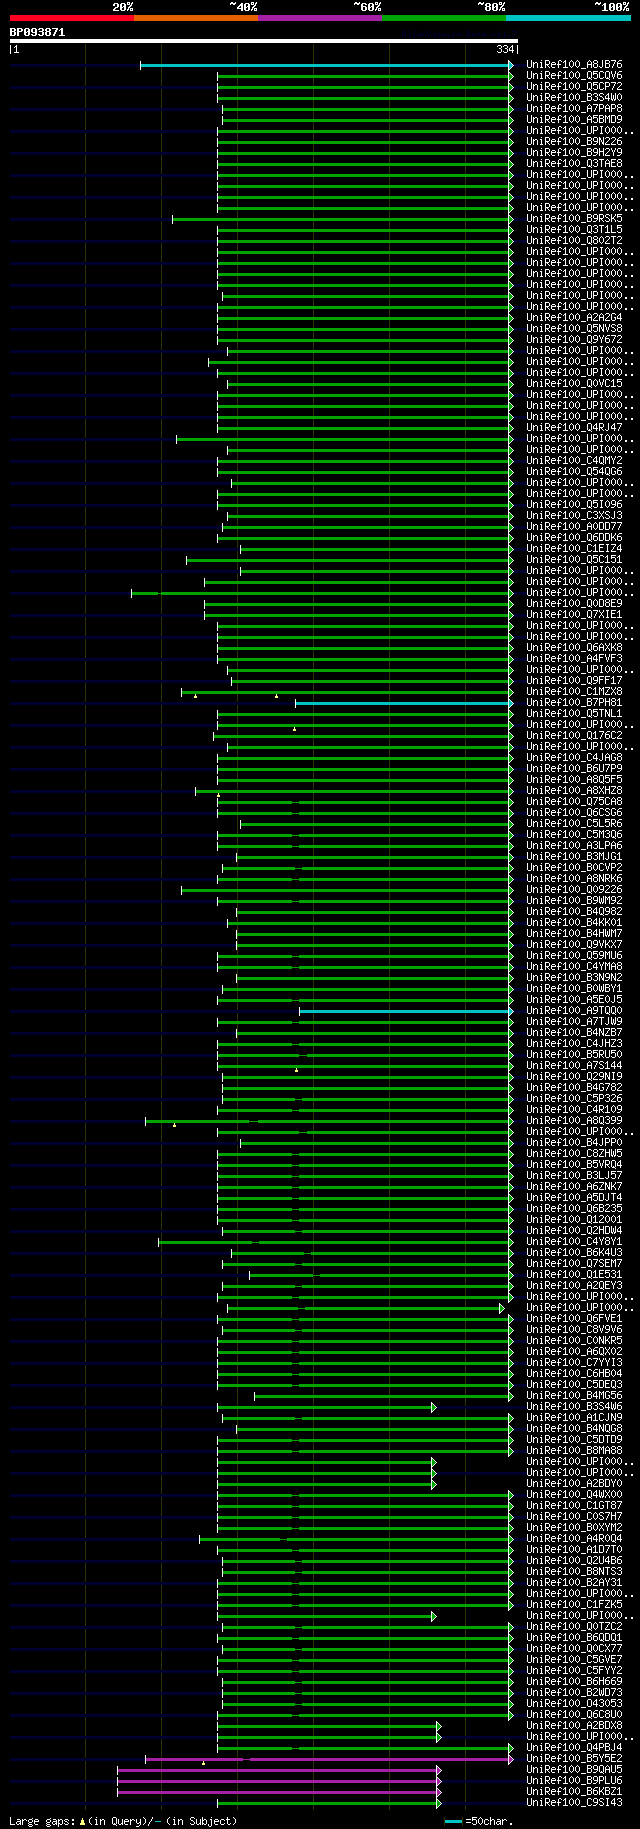Click the UniRef100_Q9Y672 entry
The height and width of the screenshot is (1829, 640).
click(x=574, y=340)
